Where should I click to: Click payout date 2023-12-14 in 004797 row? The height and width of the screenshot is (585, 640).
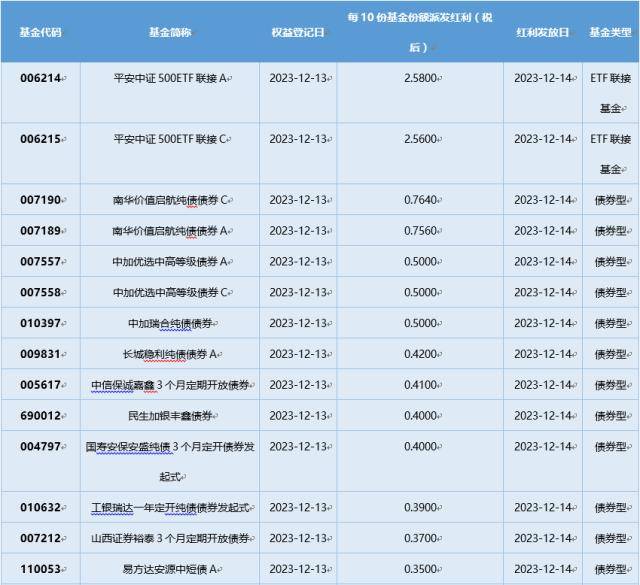pyautogui.click(x=543, y=447)
